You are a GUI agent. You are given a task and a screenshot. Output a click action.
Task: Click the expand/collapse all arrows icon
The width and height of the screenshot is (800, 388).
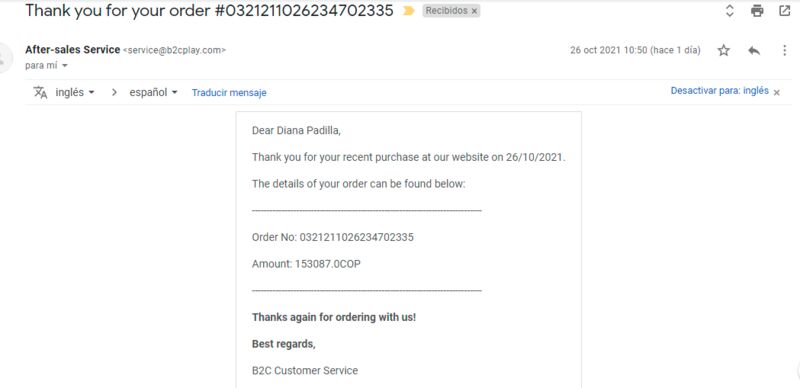[x=730, y=11]
